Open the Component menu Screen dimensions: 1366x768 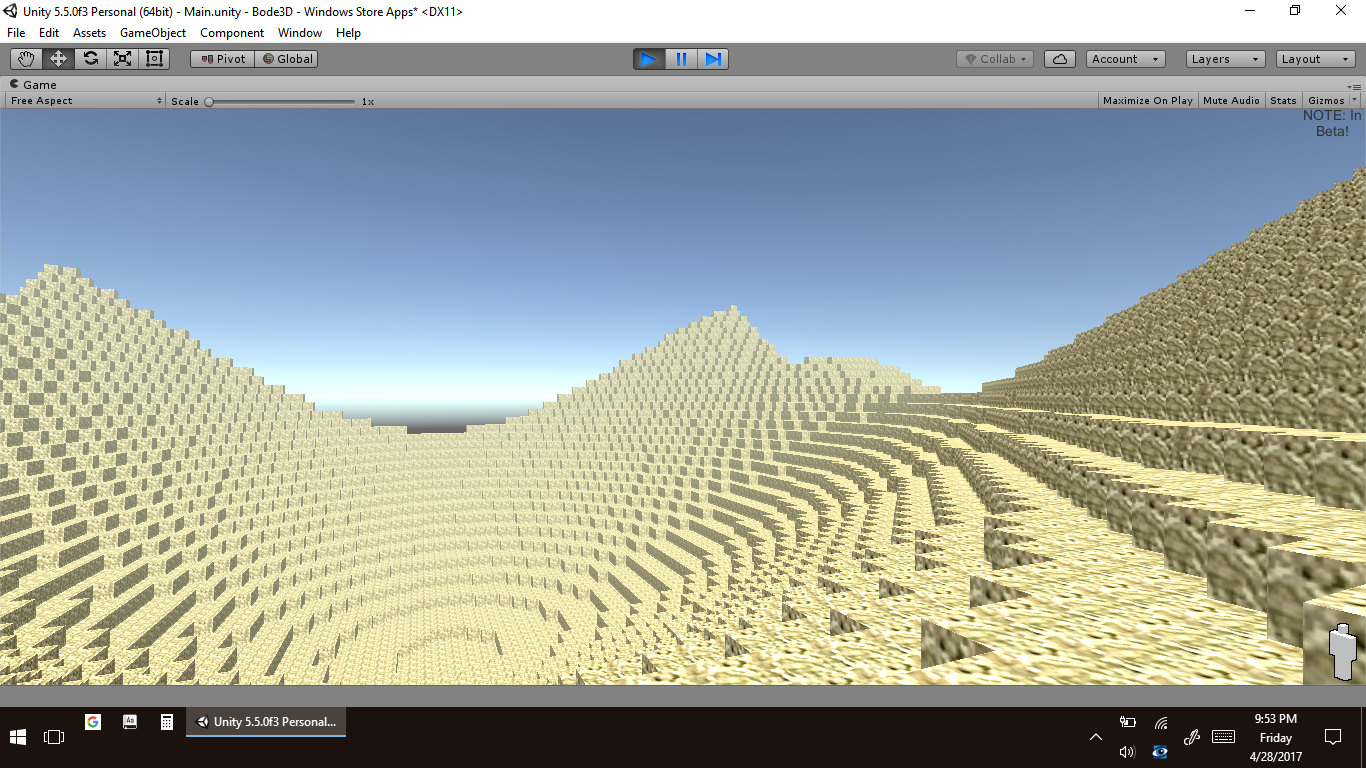coord(232,33)
